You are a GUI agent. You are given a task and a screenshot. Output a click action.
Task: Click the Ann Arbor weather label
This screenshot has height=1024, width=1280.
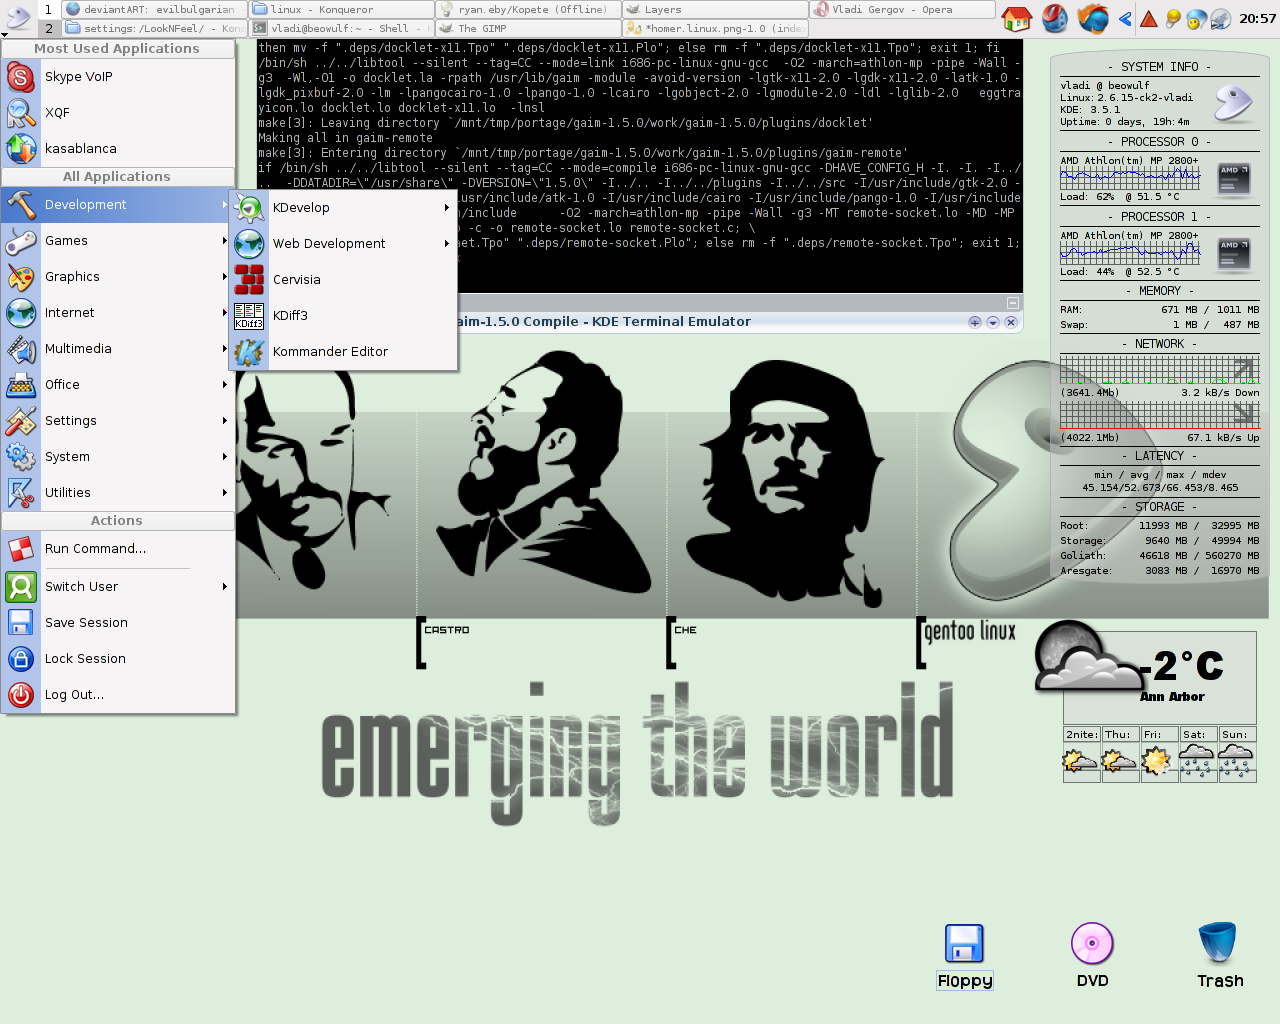1172,697
